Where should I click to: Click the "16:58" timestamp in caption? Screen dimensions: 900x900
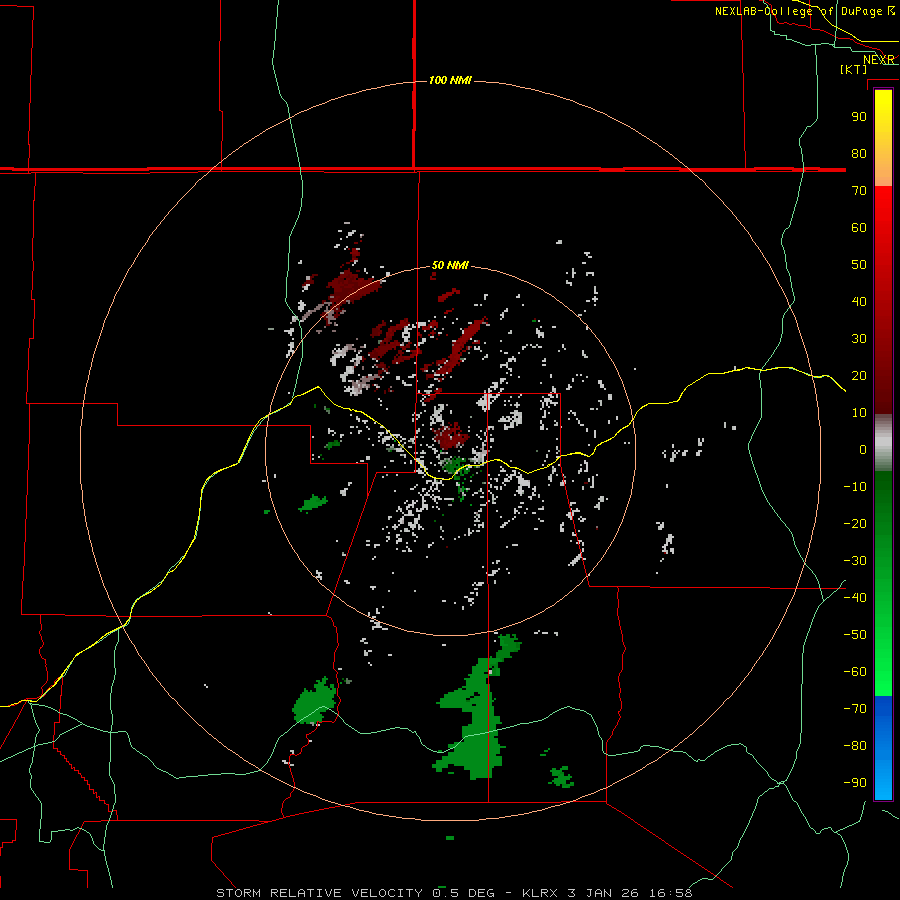[671, 893]
